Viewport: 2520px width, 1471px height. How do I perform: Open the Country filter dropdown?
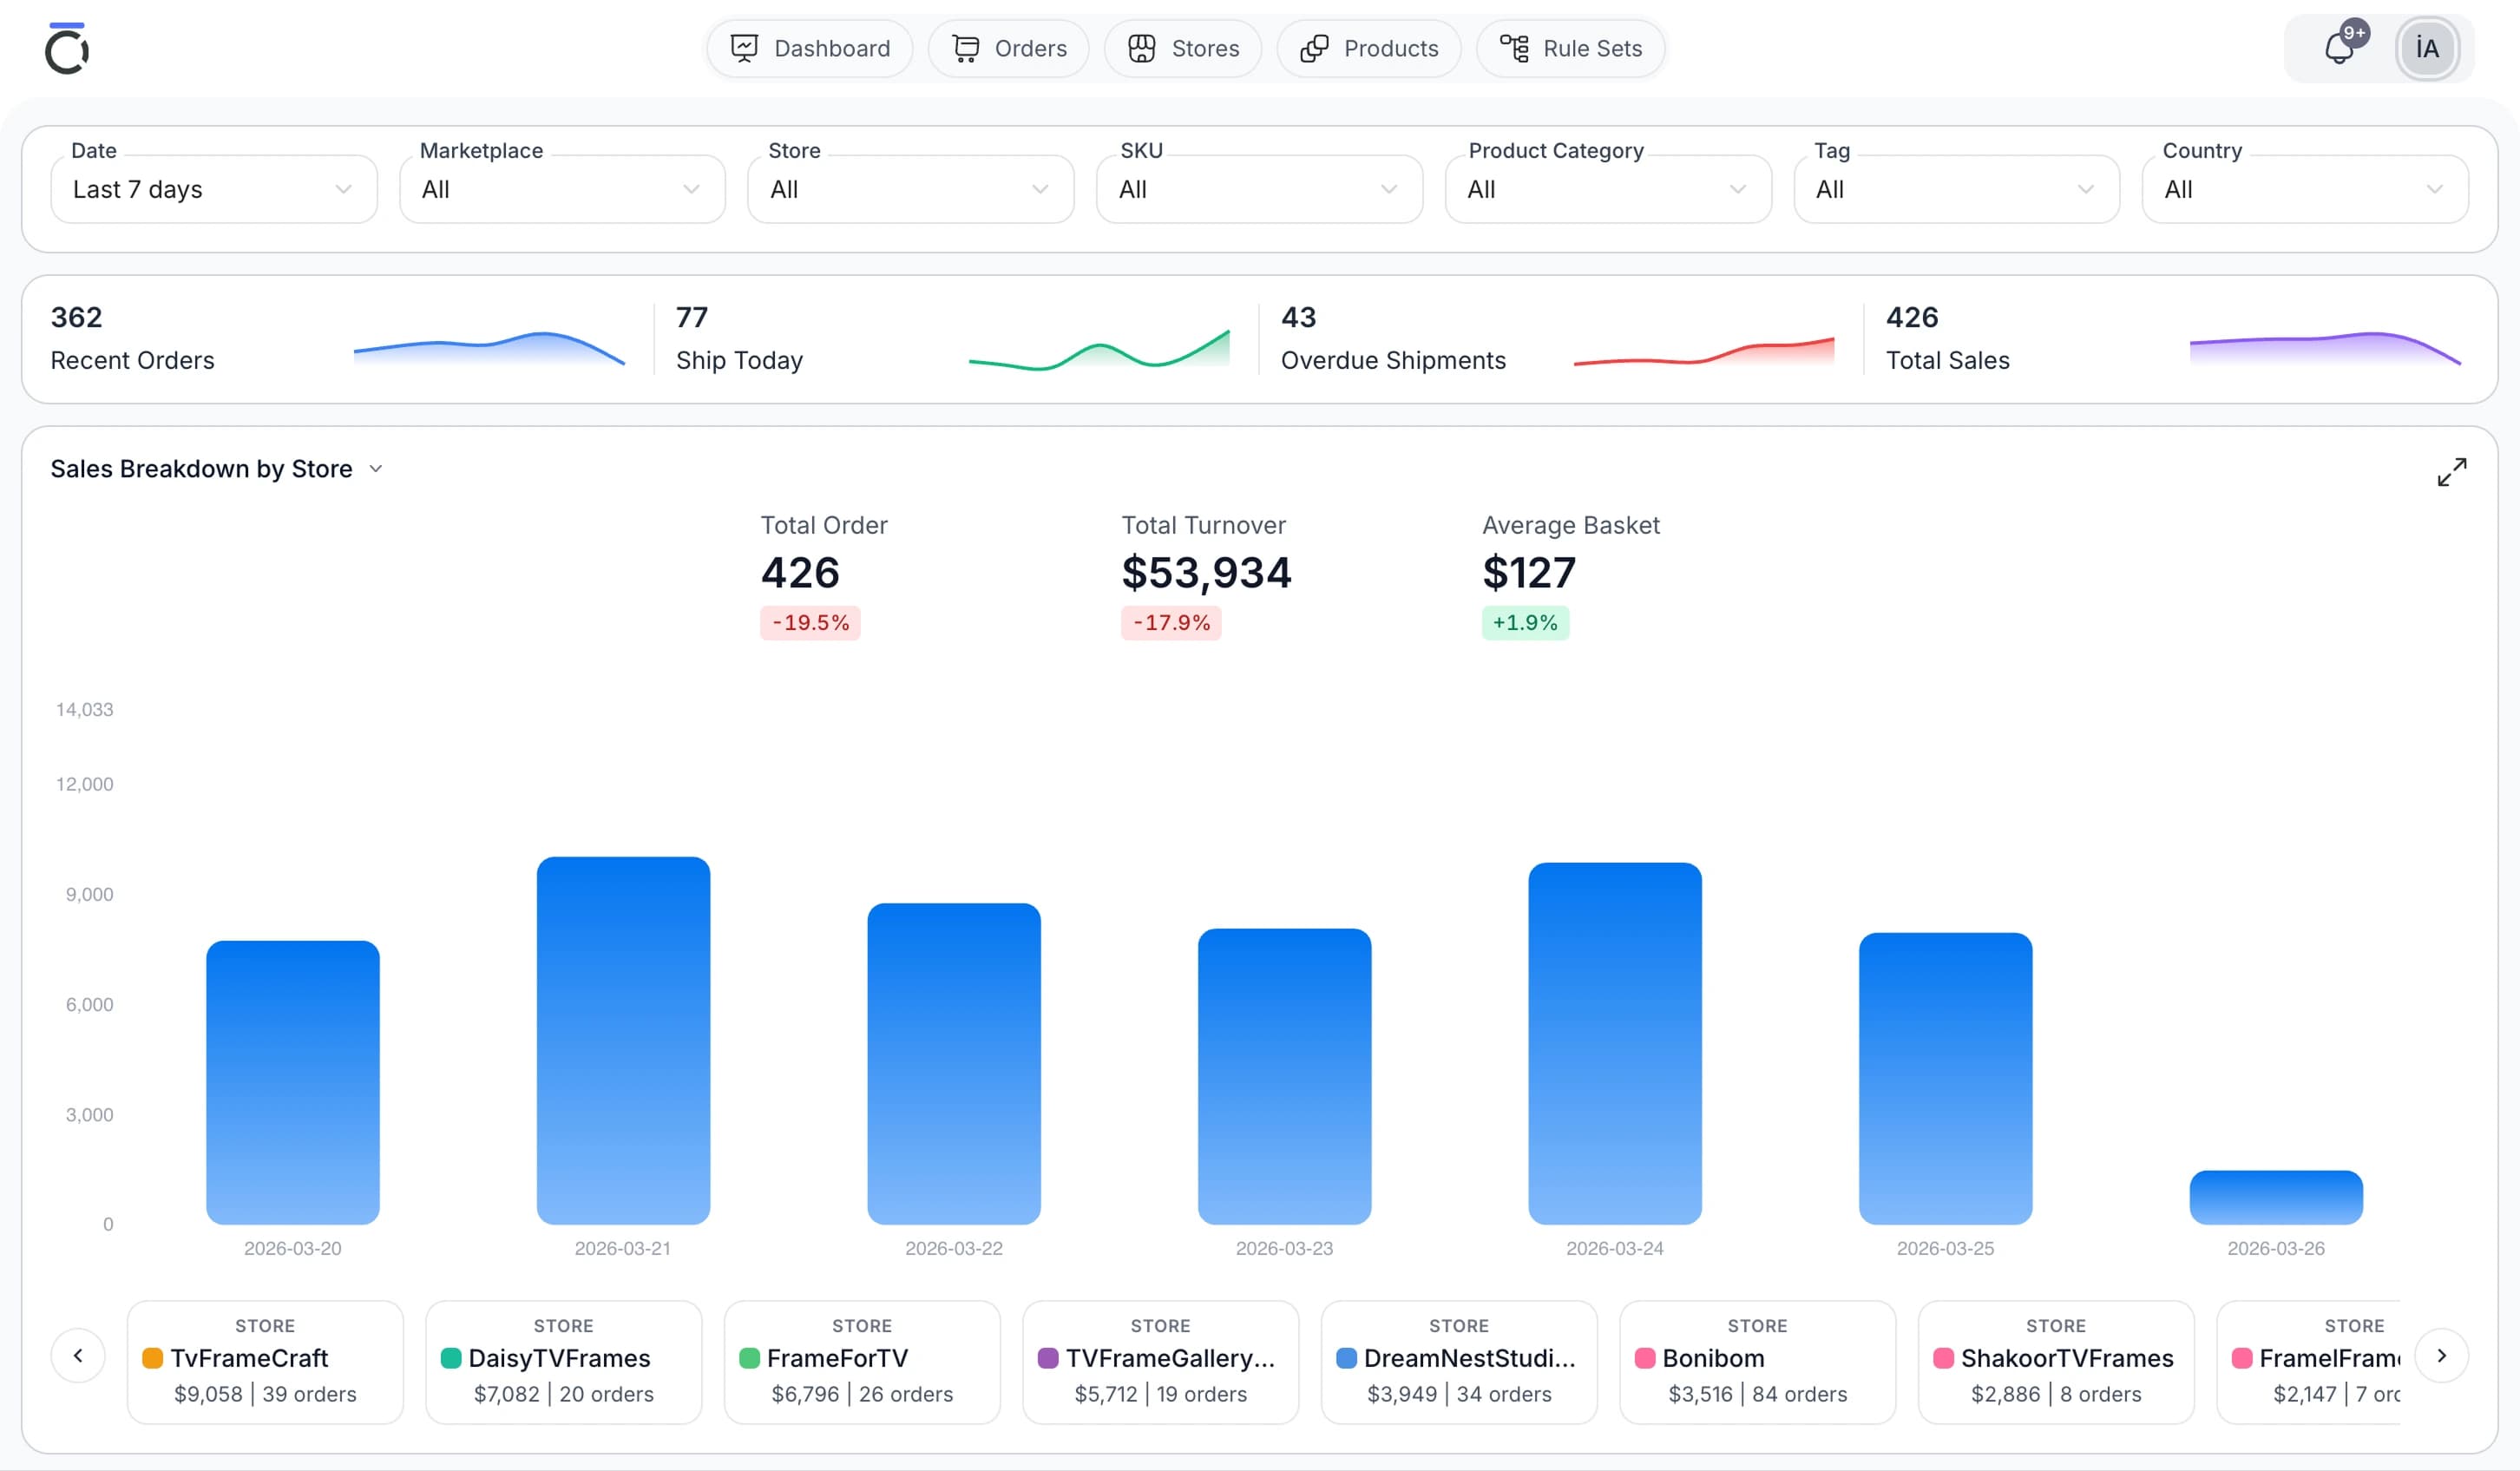[2305, 189]
